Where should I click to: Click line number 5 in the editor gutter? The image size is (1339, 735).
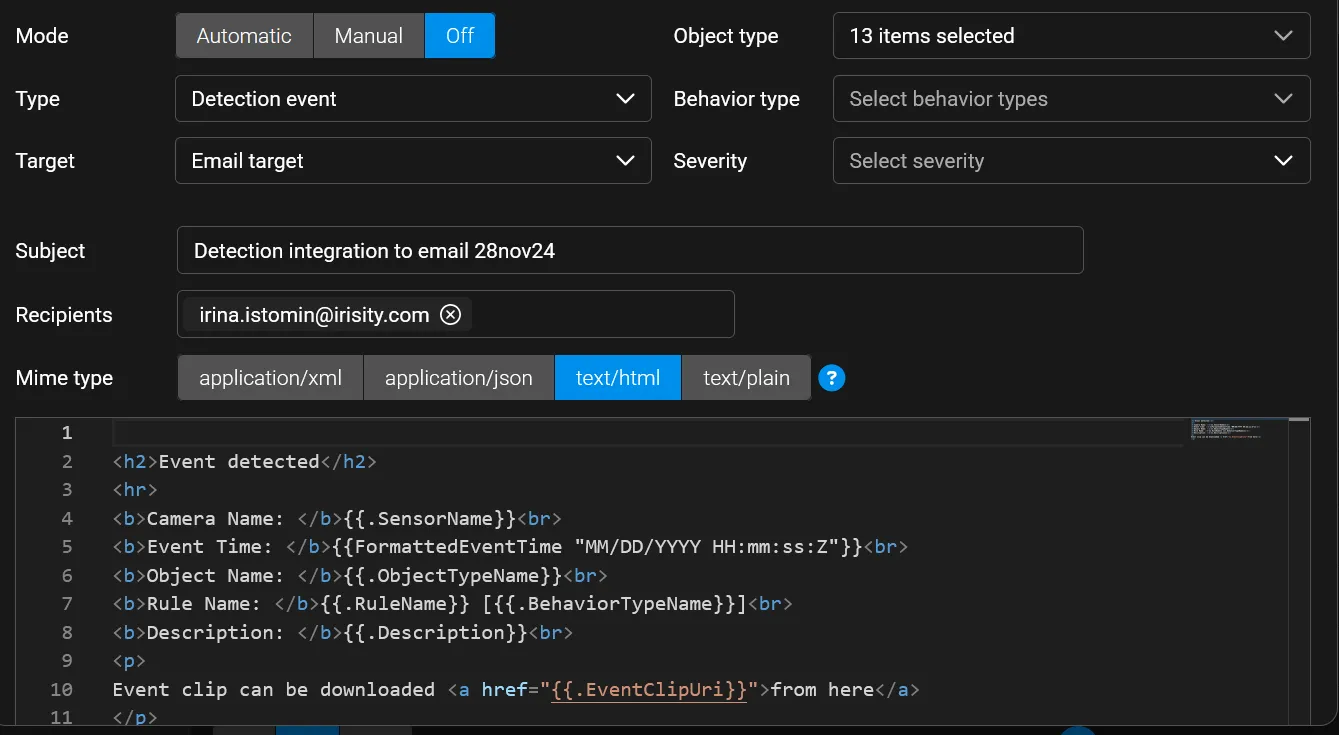[67, 547]
